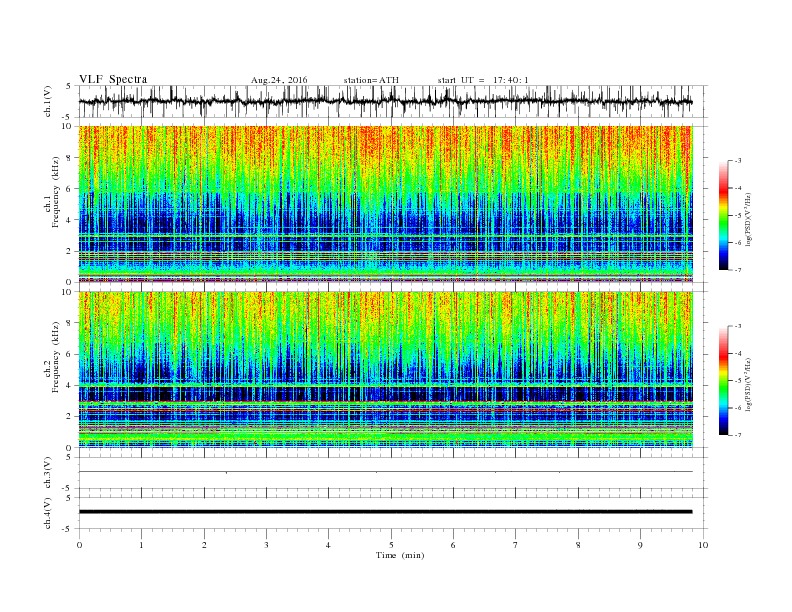Click the ch.2 spectrogram color scale bar
Image resolution: width=792 pixels, height=612 pixels.
click(x=724, y=380)
